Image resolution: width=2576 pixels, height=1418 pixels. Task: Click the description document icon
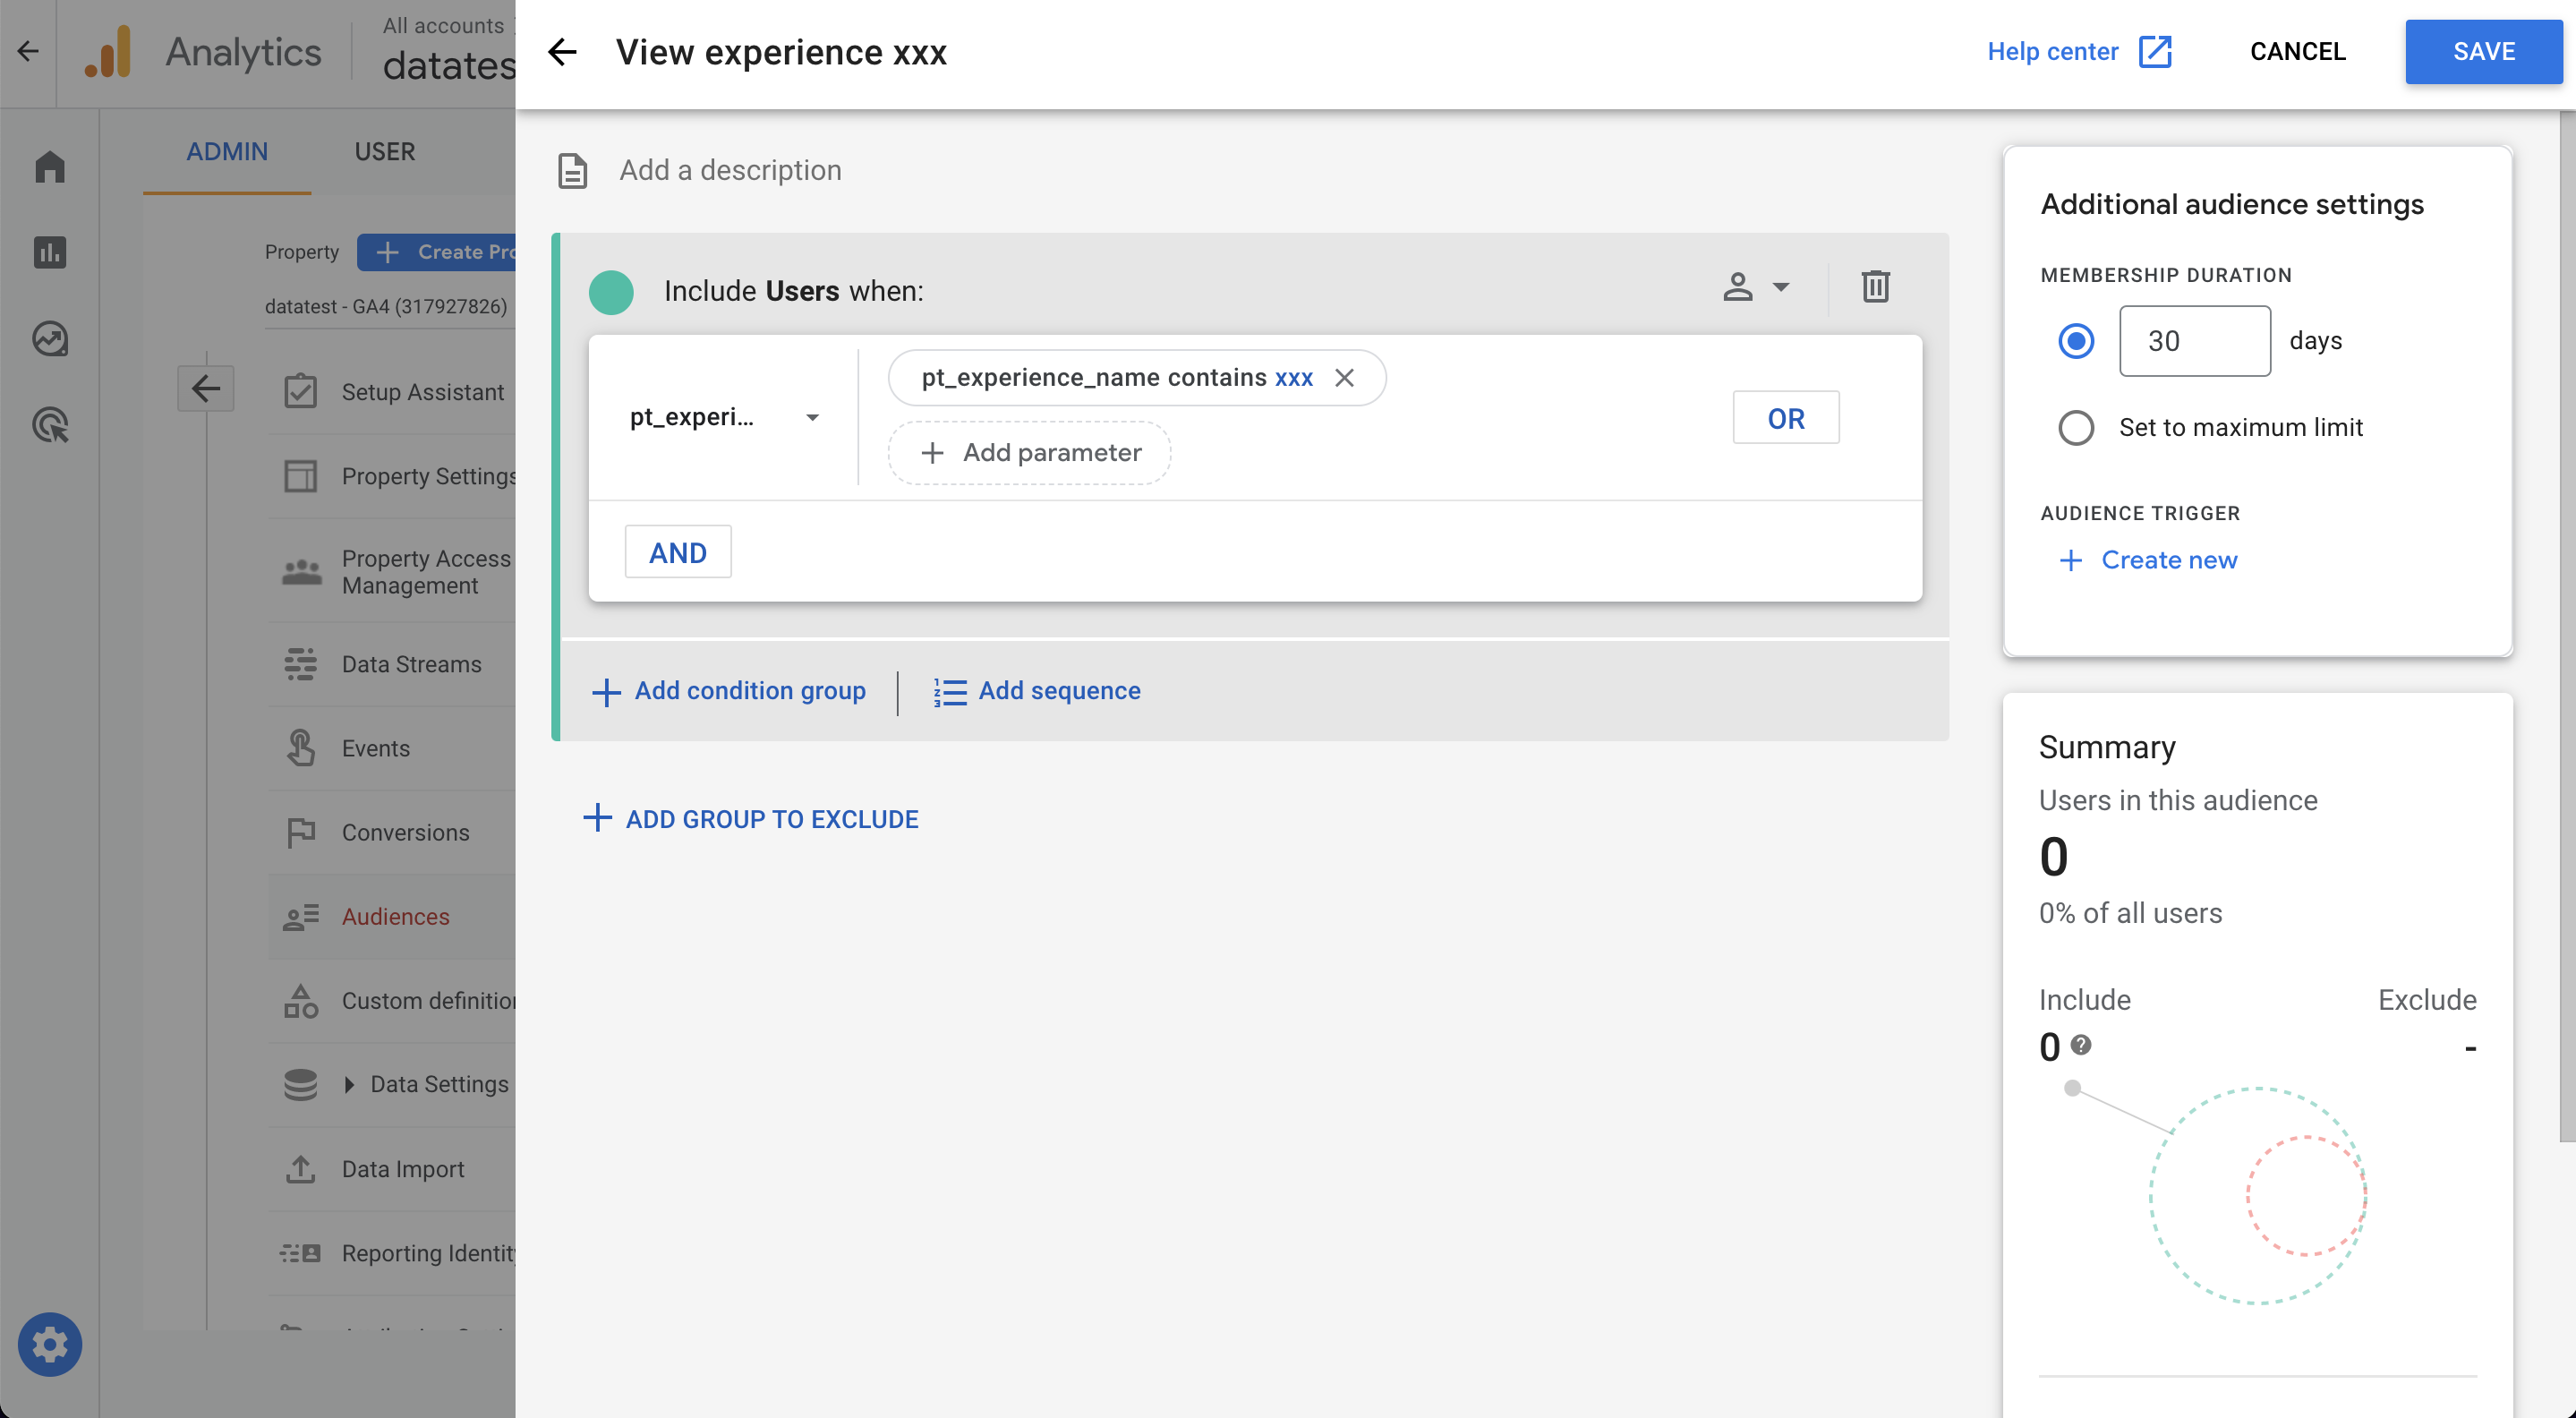[x=573, y=171]
